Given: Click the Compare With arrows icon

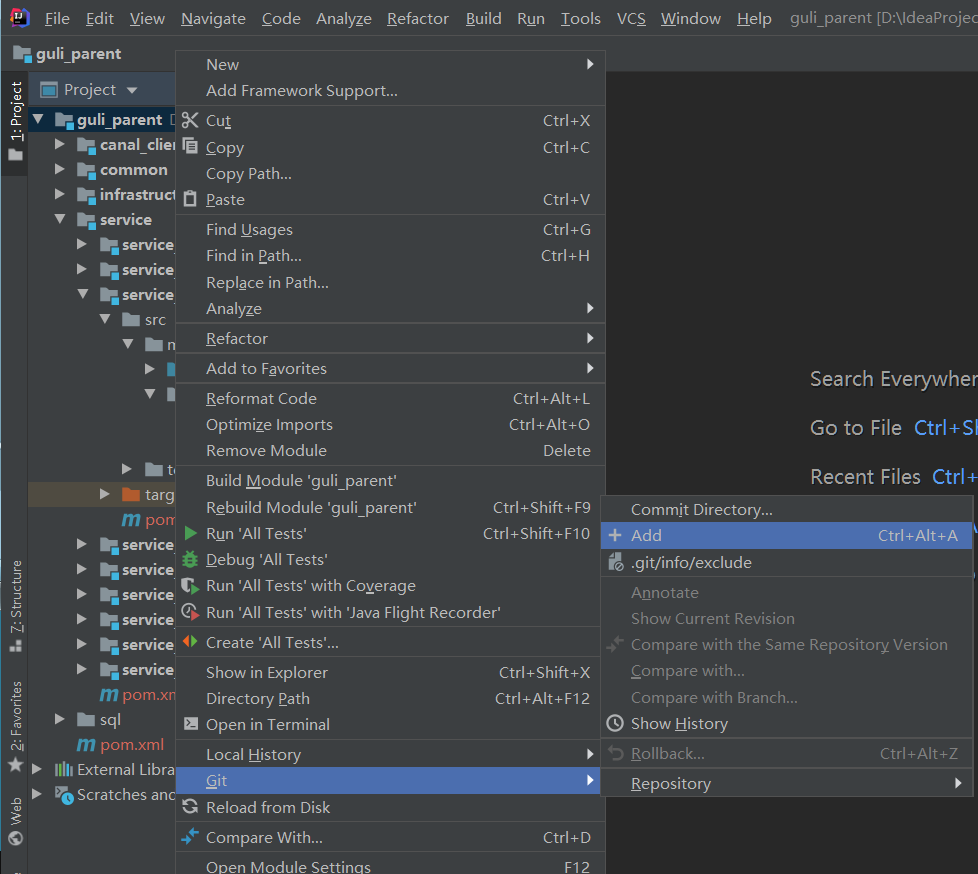Looking at the screenshot, I should pyautogui.click(x=190, y=836).
